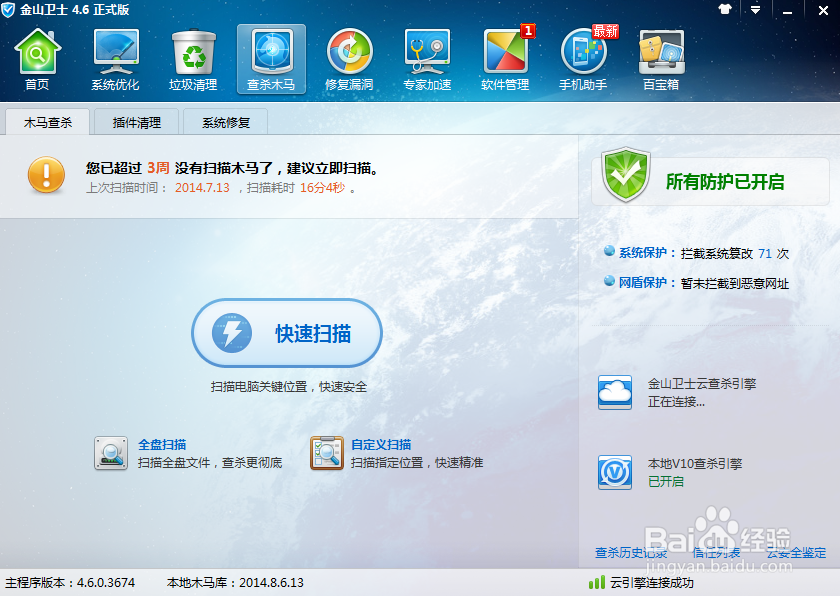Open the 首页 home icon
This screenshot has width=840, height=596.
click(37, 60)
